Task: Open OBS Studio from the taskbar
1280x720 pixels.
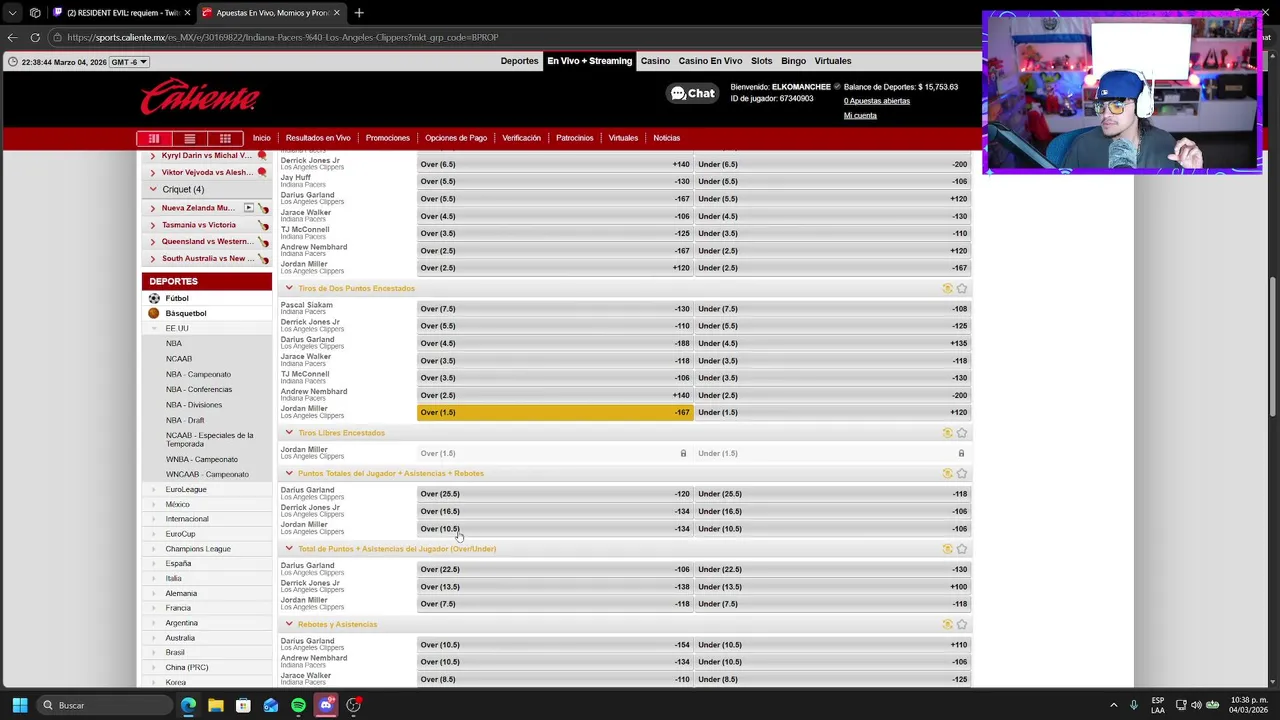Action: pyautogui.click(x=353, y=705)
